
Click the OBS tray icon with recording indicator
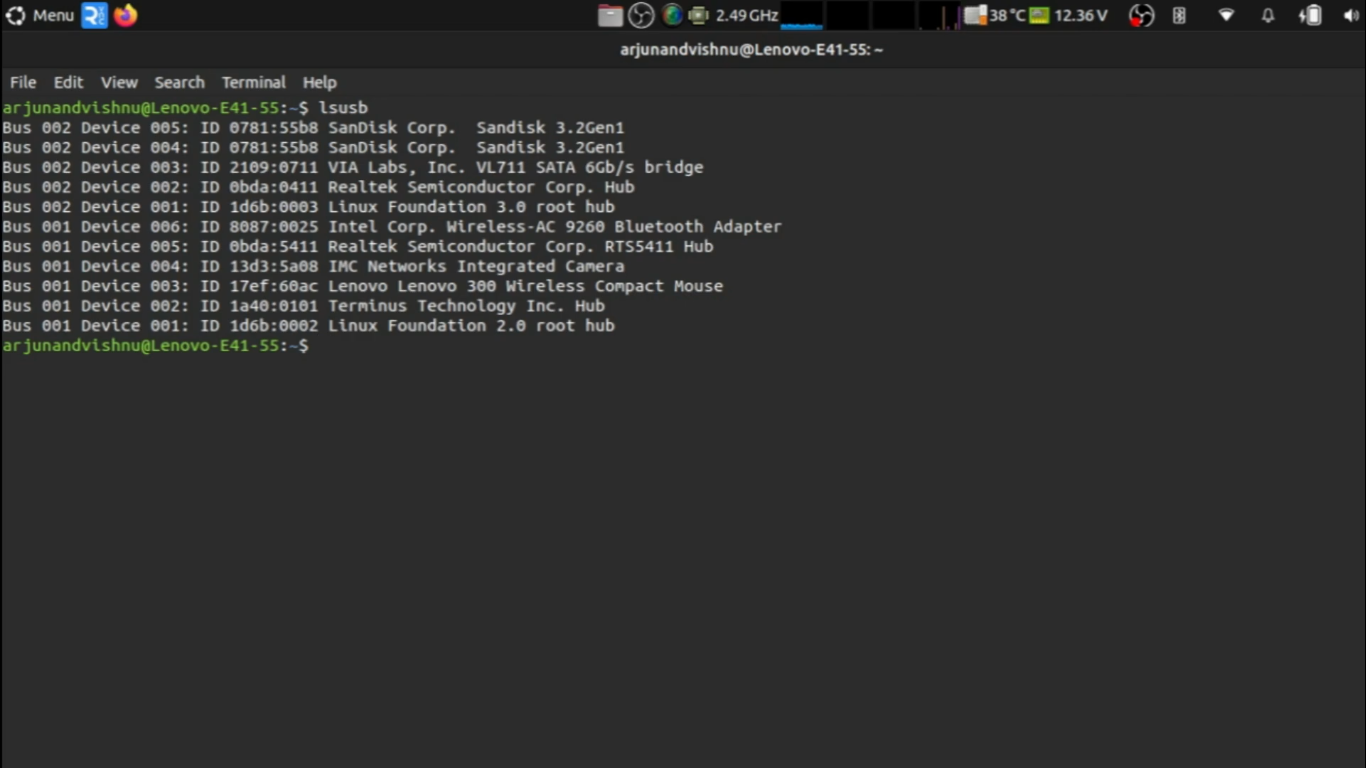click(x=1140, y=15)
